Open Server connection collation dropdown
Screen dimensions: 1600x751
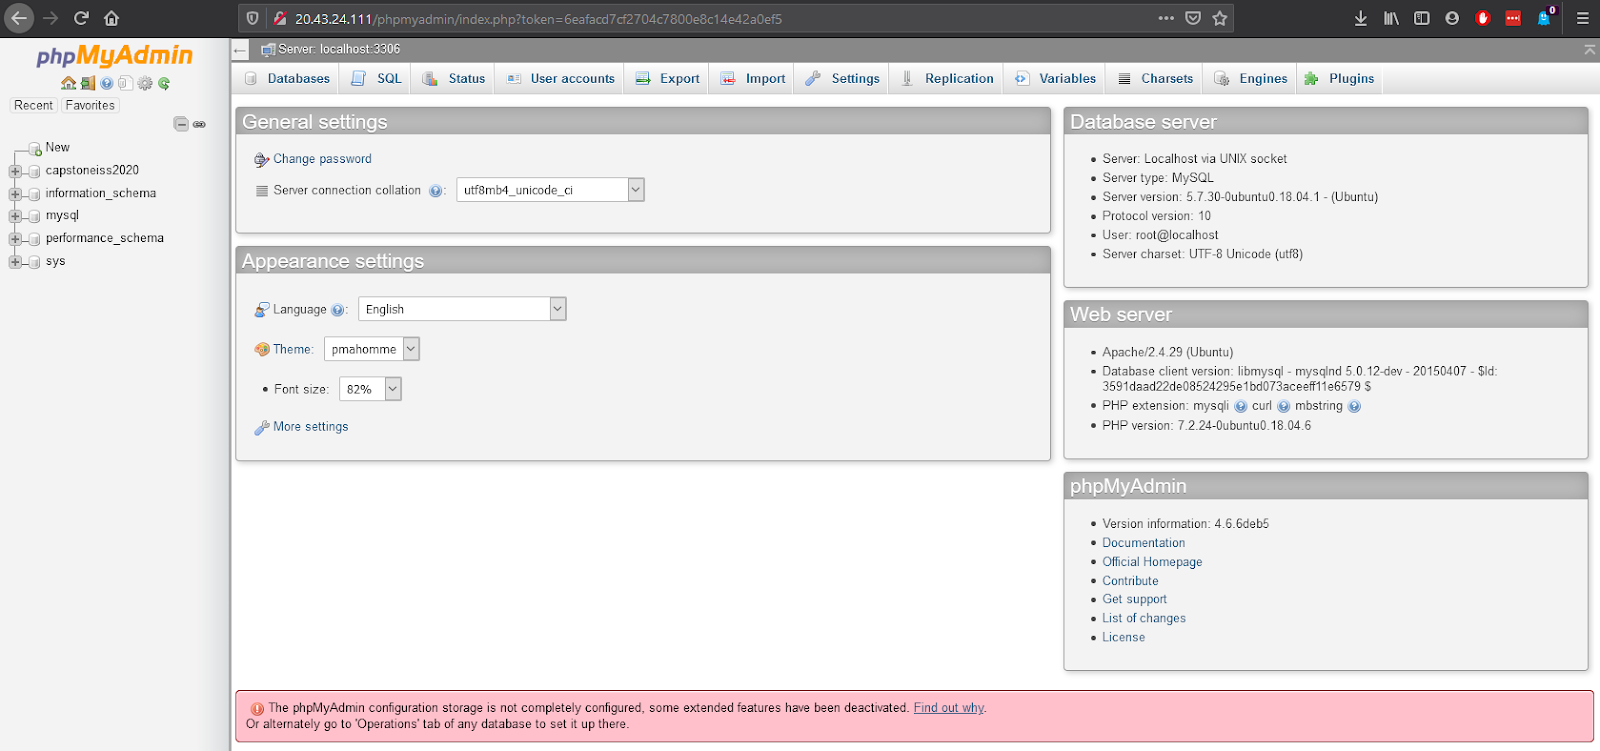[x=550, y=190]
